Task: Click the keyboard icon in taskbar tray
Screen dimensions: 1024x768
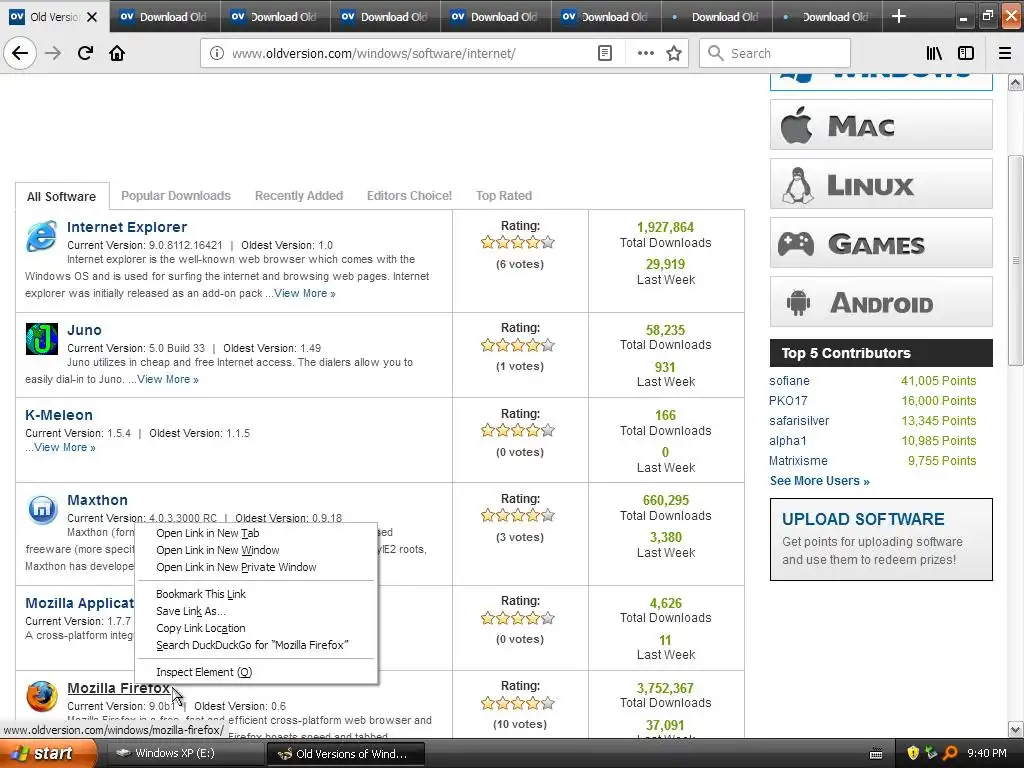Action: [x=876, y=754]
